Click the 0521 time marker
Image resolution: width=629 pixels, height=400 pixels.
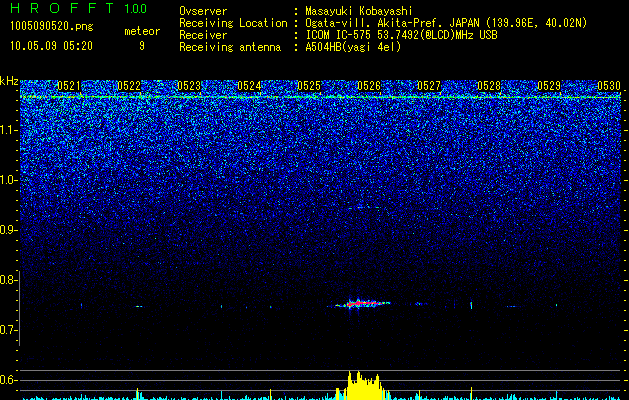coord(69,86)
